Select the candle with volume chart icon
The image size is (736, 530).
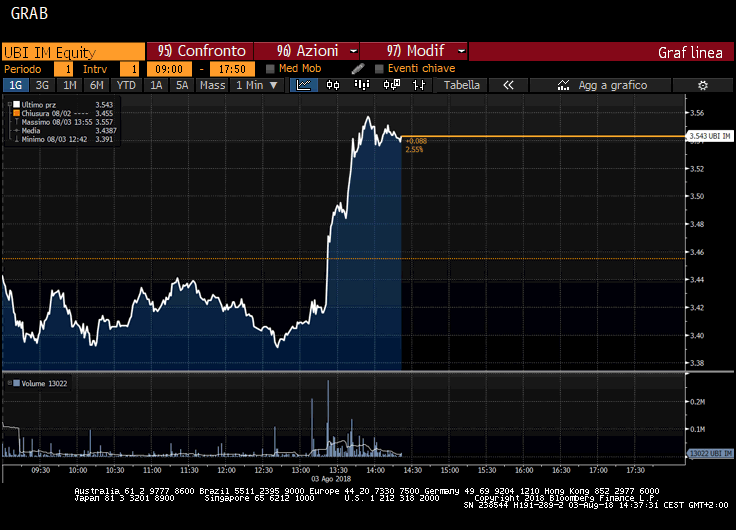[391, 85]
